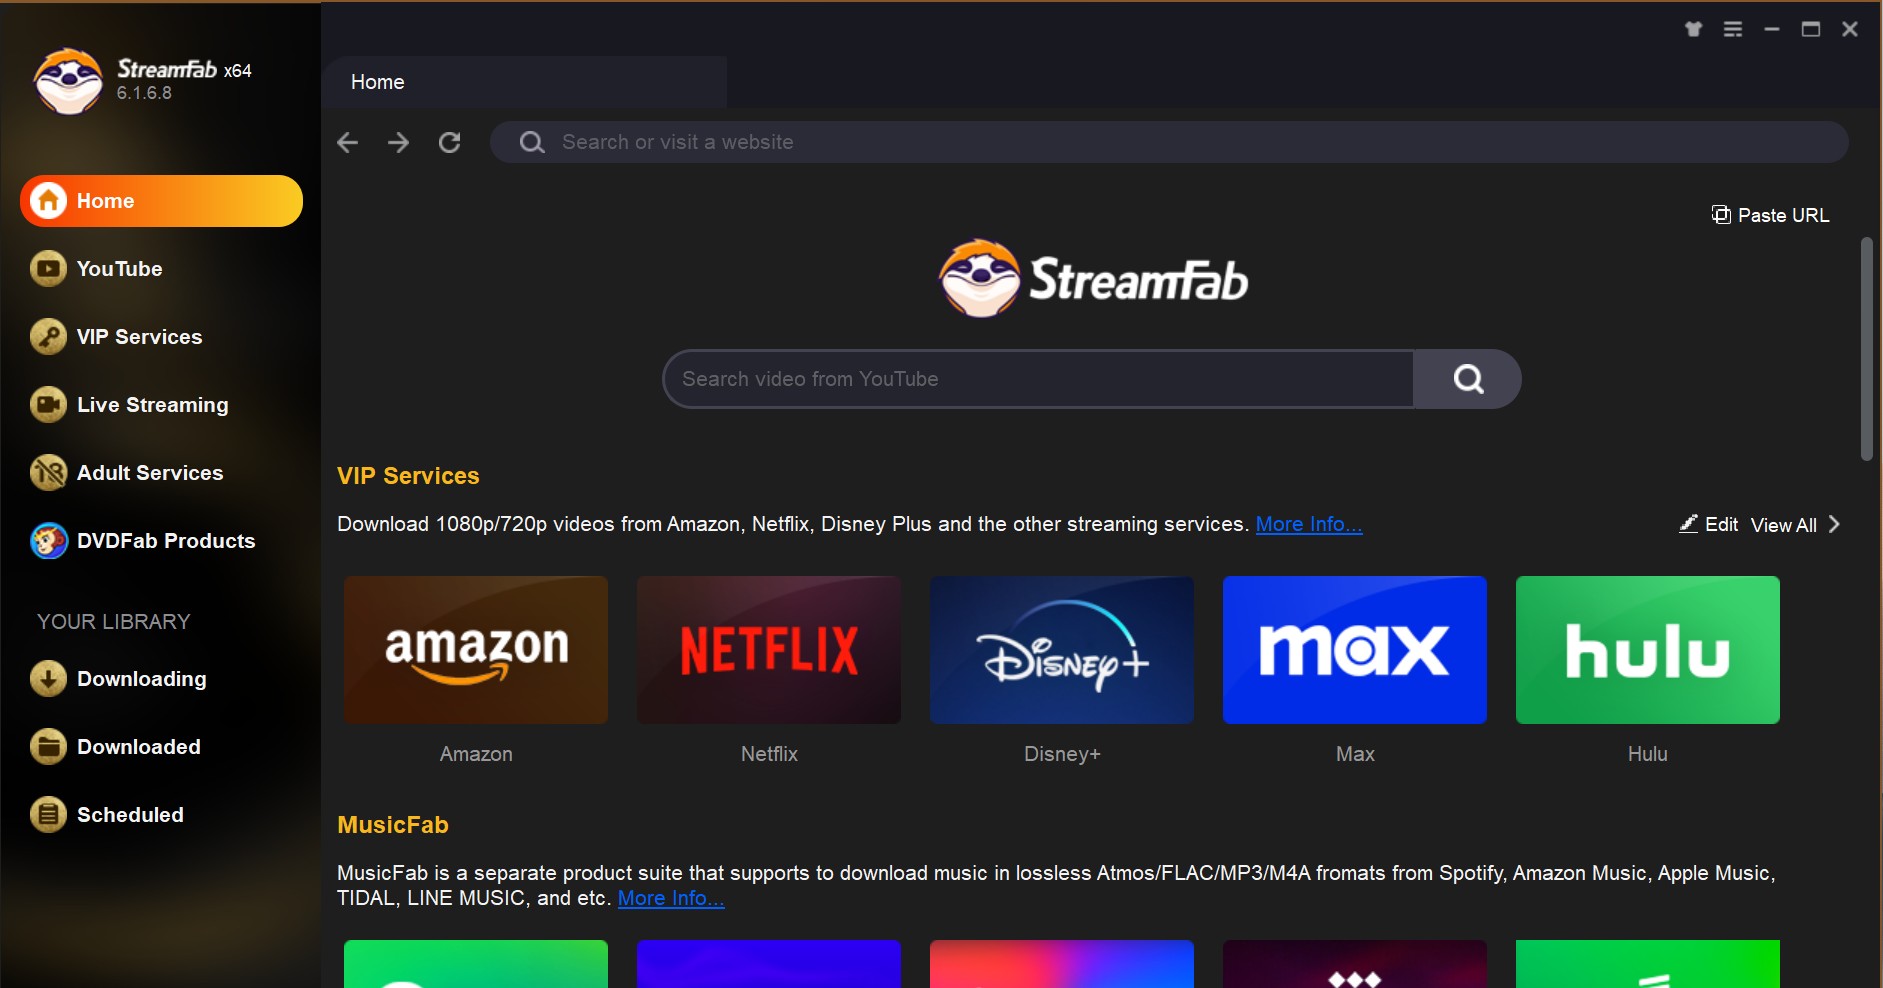This screenshot has width=1883, height=988.
Task: Click the Amazon label under its tile
Action: pos(476,754)
